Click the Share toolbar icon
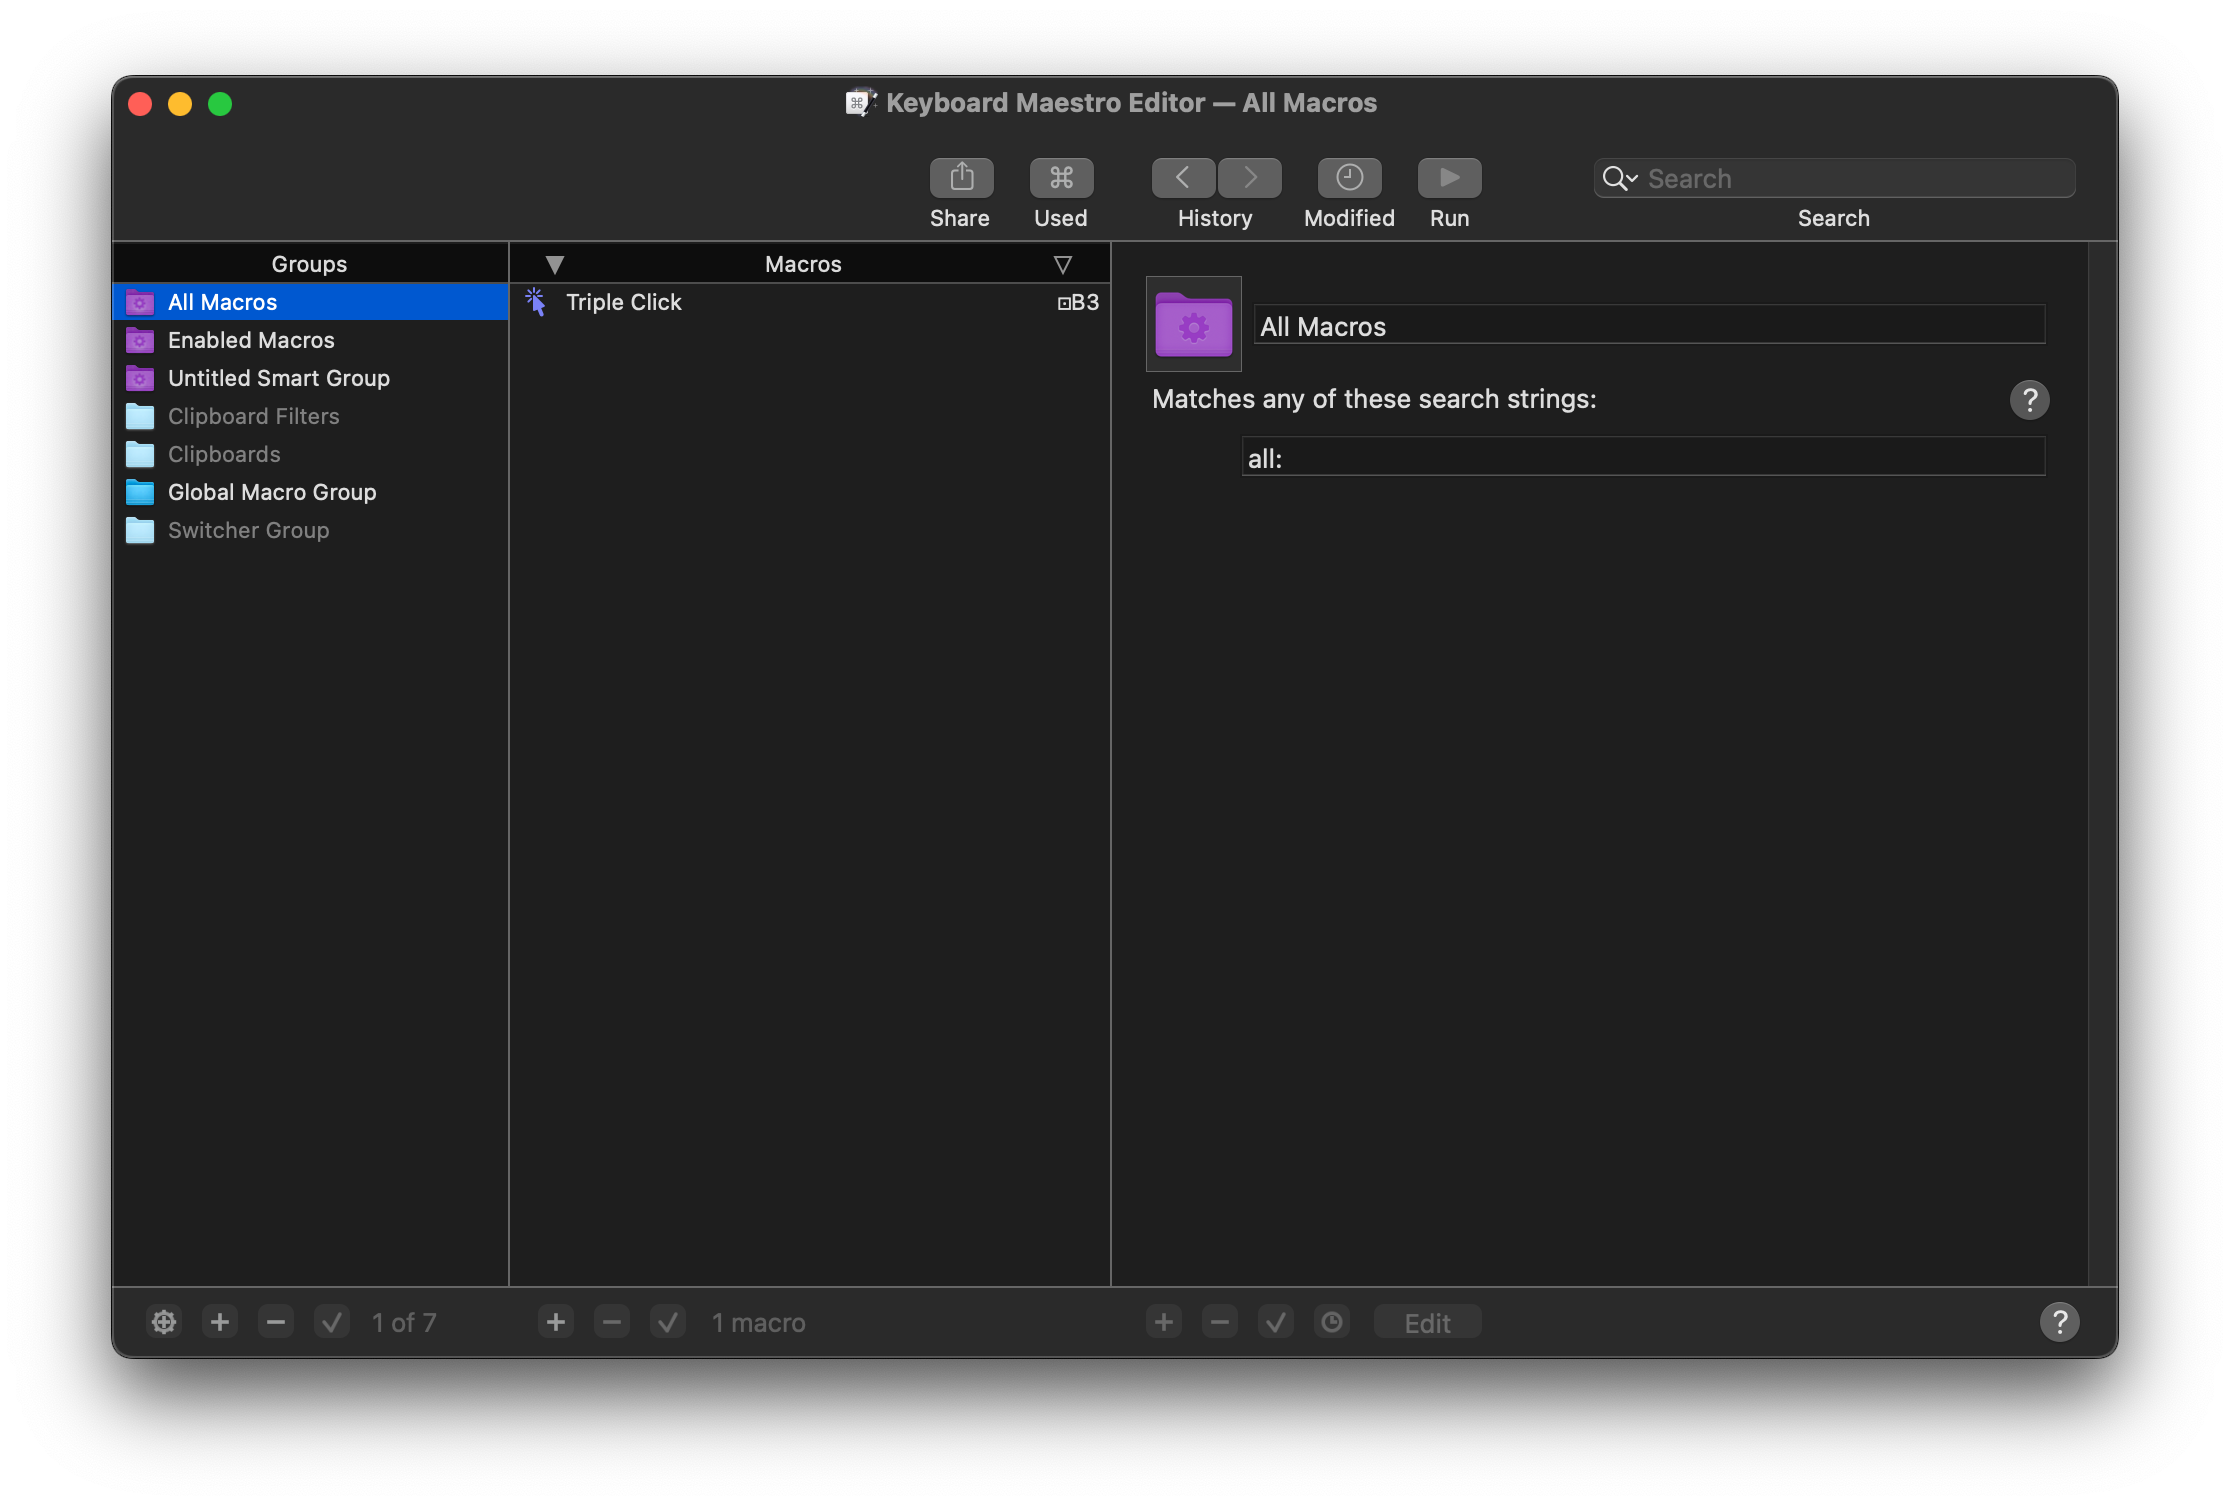Image resolution: width=2230 pixels, height=1506 pixels. click(961, 178)
